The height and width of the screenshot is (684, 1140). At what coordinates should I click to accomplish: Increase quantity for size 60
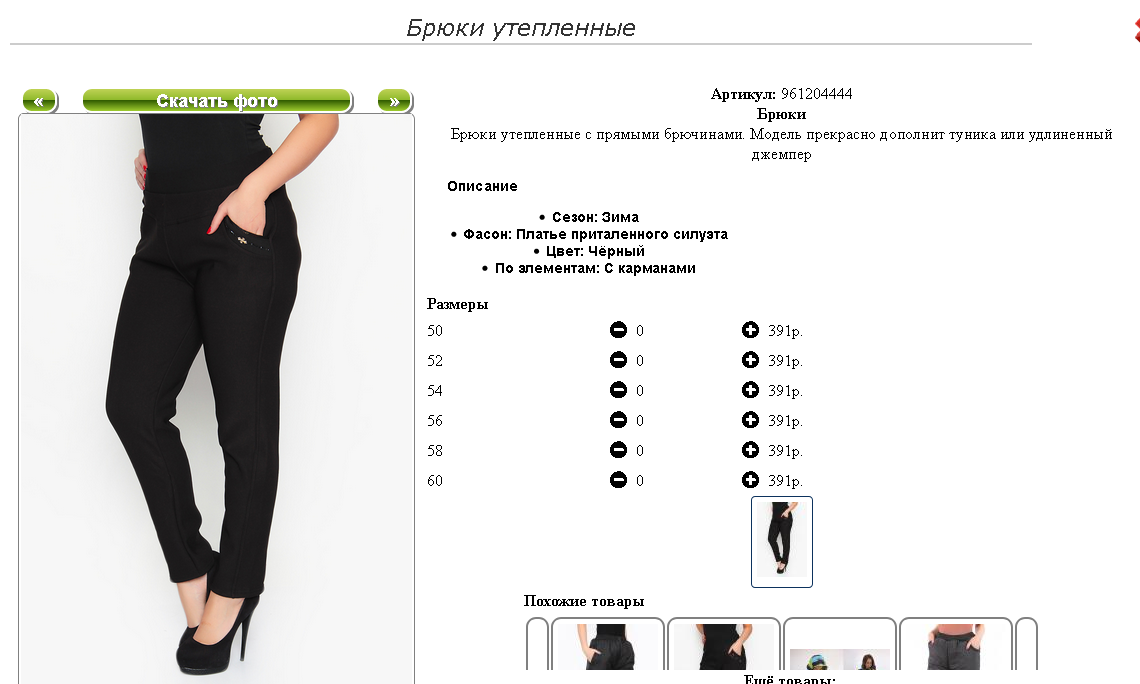pyautogui.click(x=750, y=480)
